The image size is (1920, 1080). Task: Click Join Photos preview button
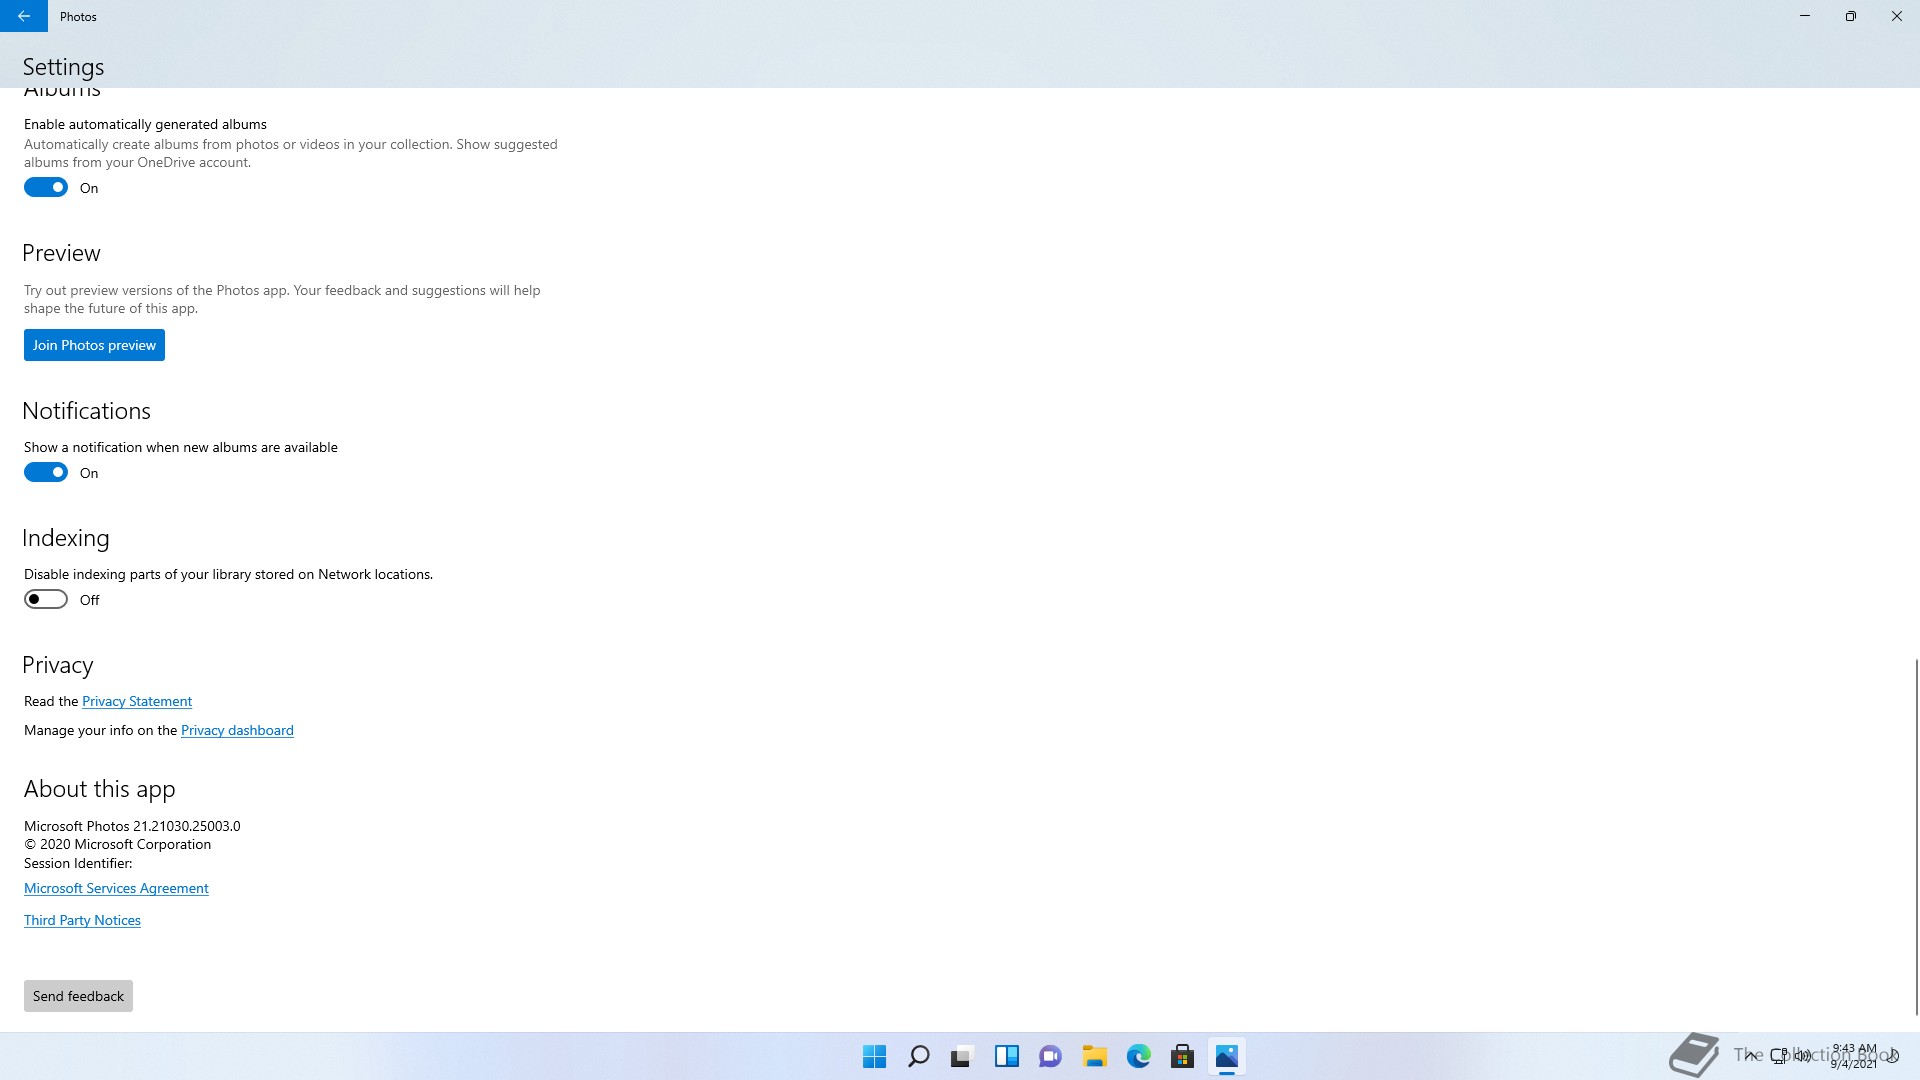pyautogui.click(x=94, y=345)
